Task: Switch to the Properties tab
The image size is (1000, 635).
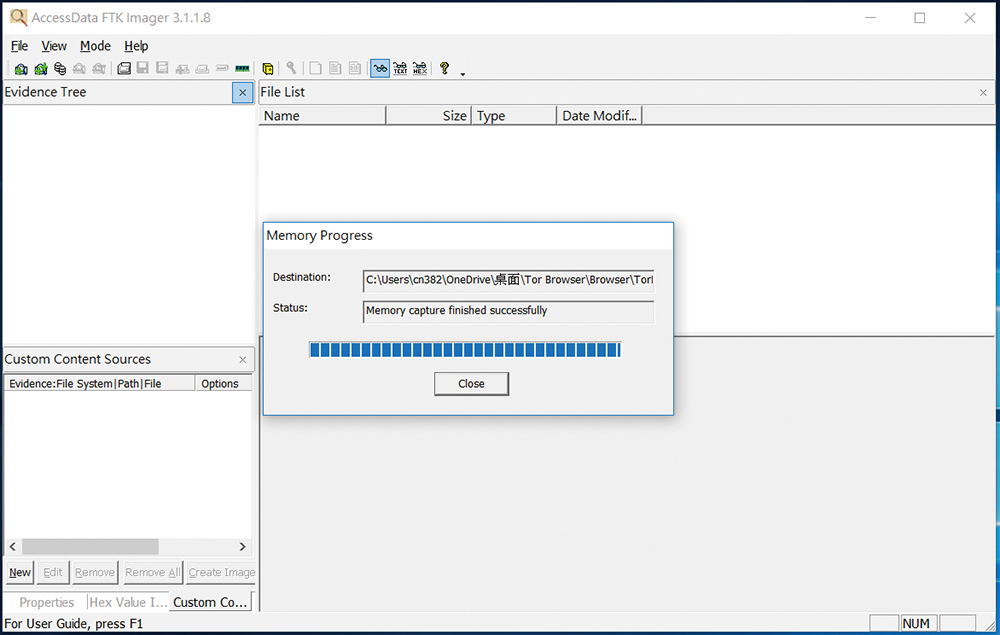Action: tap(47, 602)
